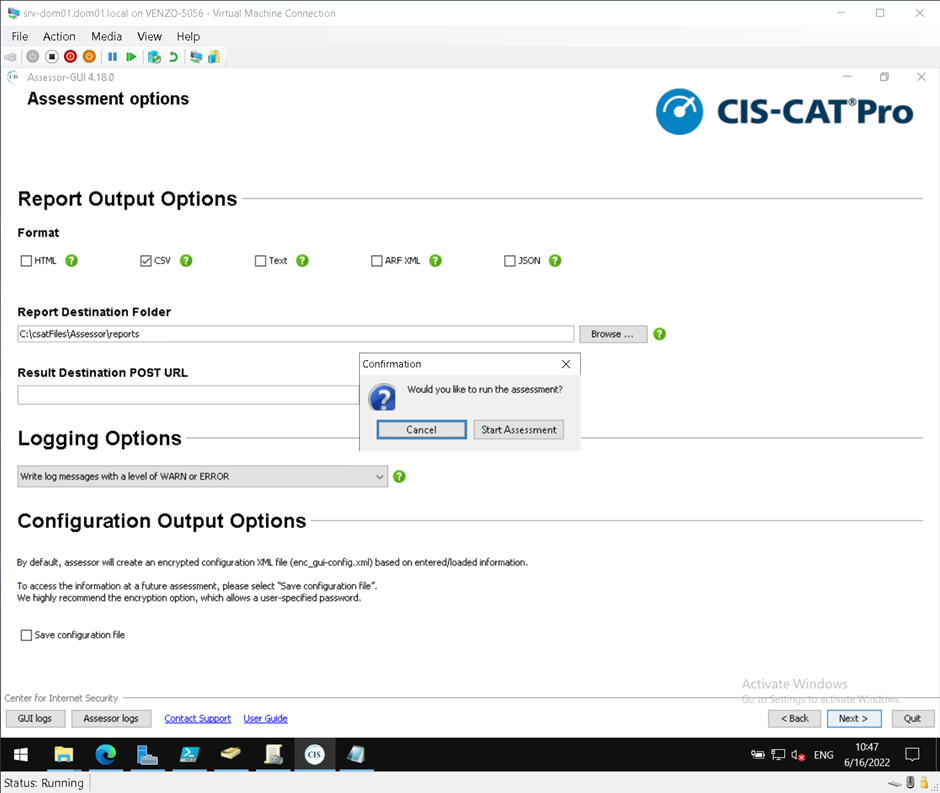Open help for Text format
The image size is (940, 793).
(x=302, y=261)
